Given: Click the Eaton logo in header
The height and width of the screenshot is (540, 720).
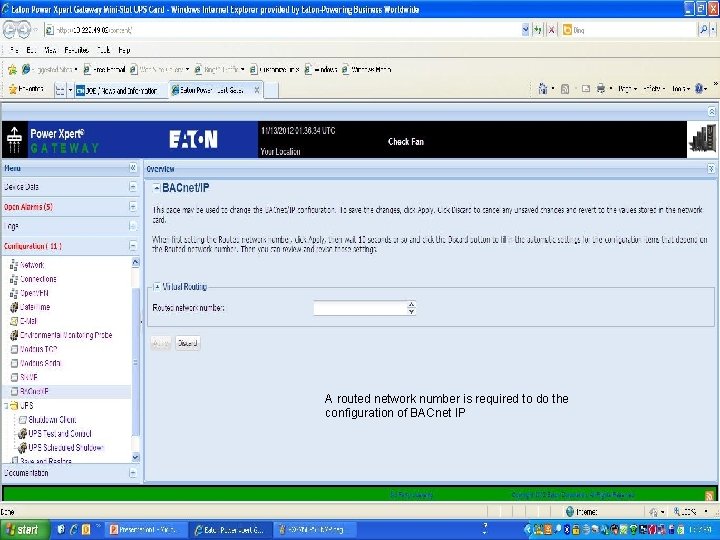Looking at the screenshot, I should 193,139.
